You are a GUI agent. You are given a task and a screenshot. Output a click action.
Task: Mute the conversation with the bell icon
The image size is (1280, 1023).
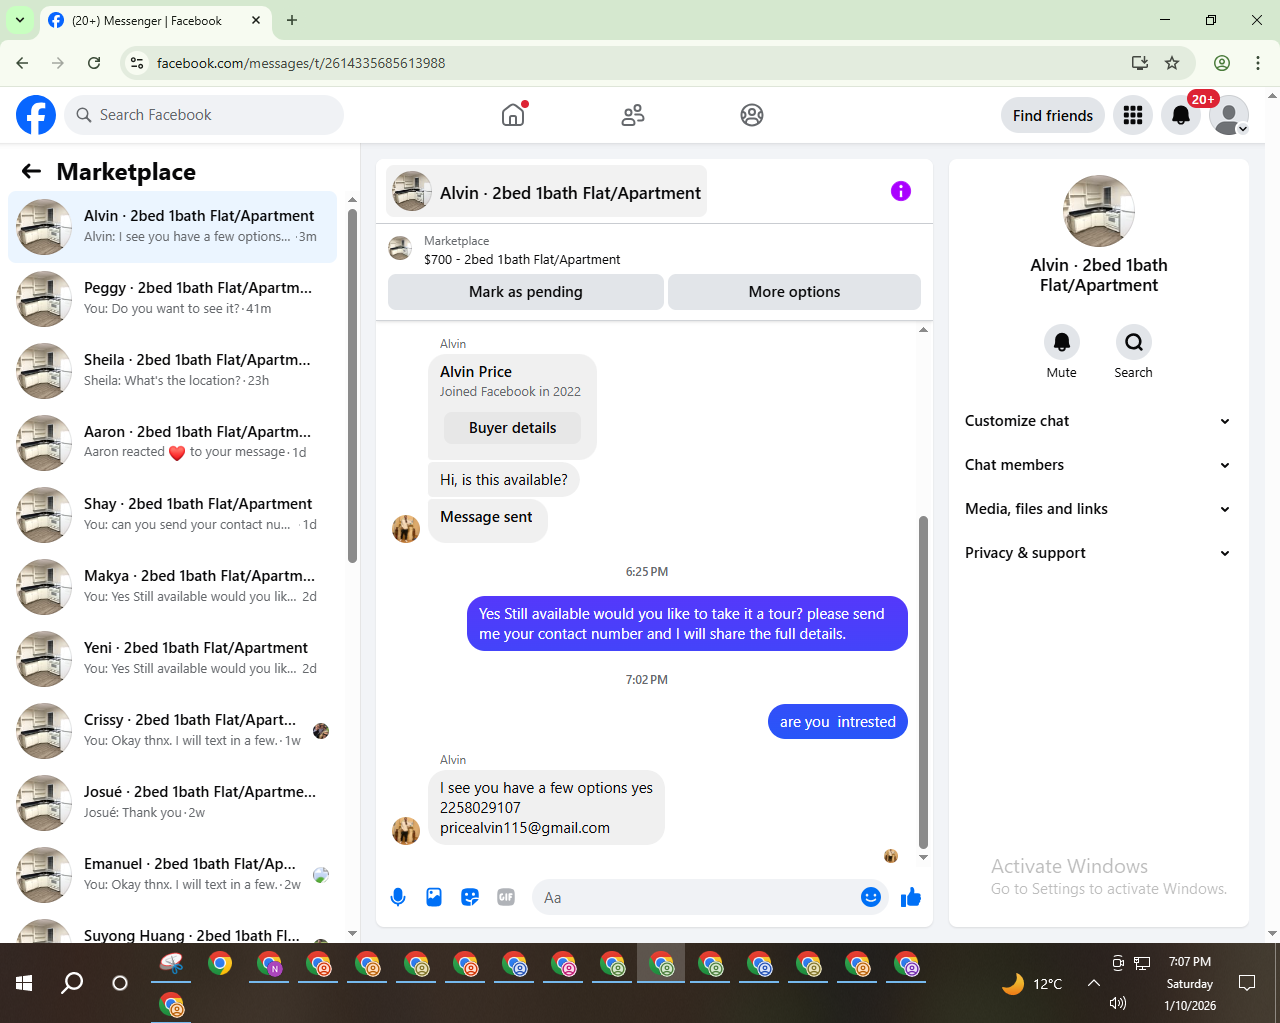coord(1062,342)
